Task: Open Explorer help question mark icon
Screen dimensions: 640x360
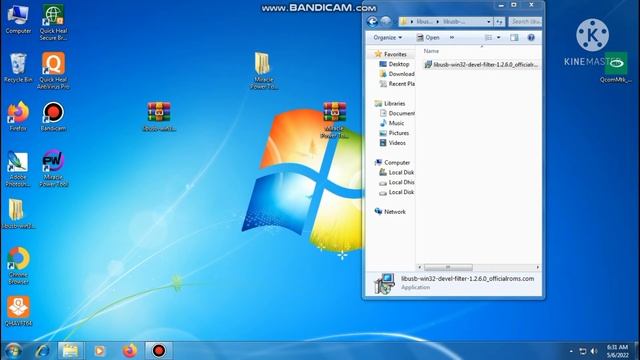Action: pyautogui.click(x=531, y=38)
